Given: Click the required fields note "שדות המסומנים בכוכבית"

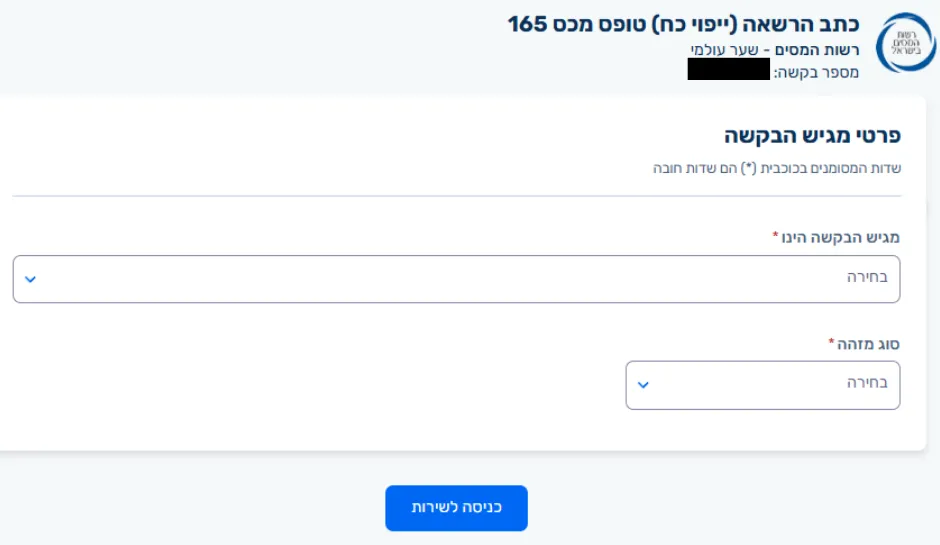Looking at the screenshot, I should pyautogui.click(x=776, y=168).
